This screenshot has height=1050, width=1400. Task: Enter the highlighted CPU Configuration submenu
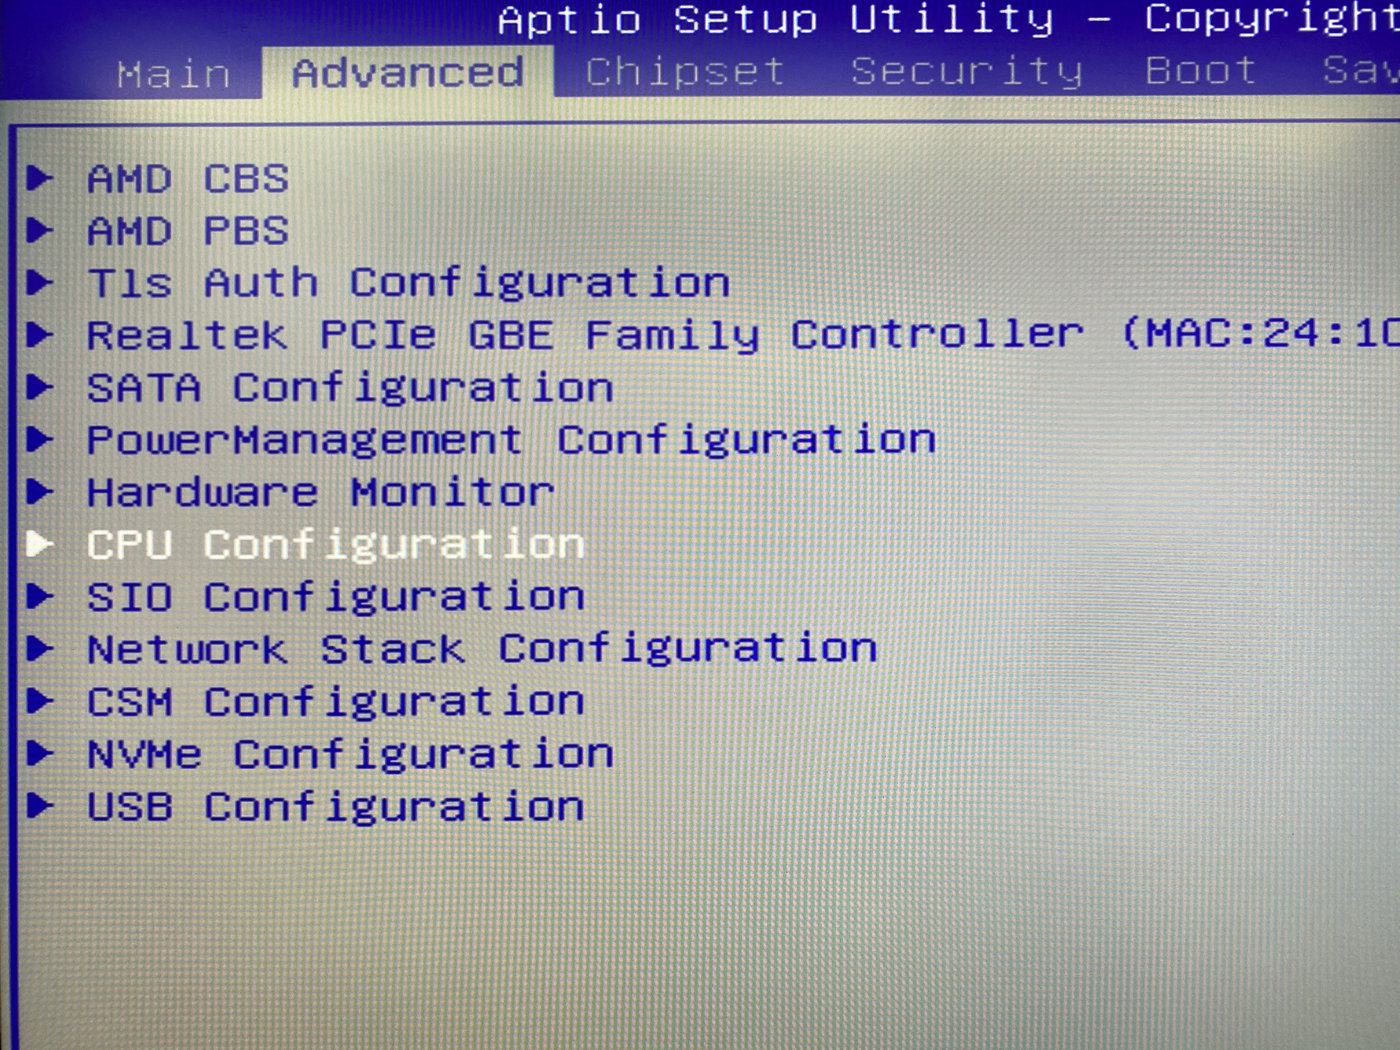coord(335,543)
